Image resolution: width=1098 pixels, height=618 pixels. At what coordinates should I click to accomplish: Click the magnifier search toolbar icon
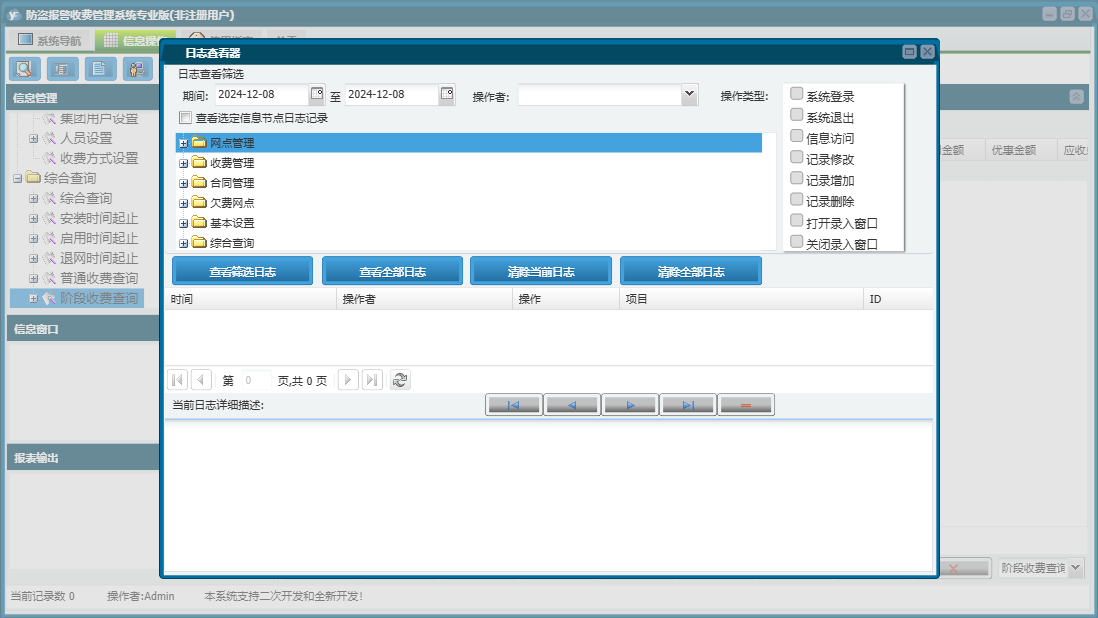tap(25, 69)
